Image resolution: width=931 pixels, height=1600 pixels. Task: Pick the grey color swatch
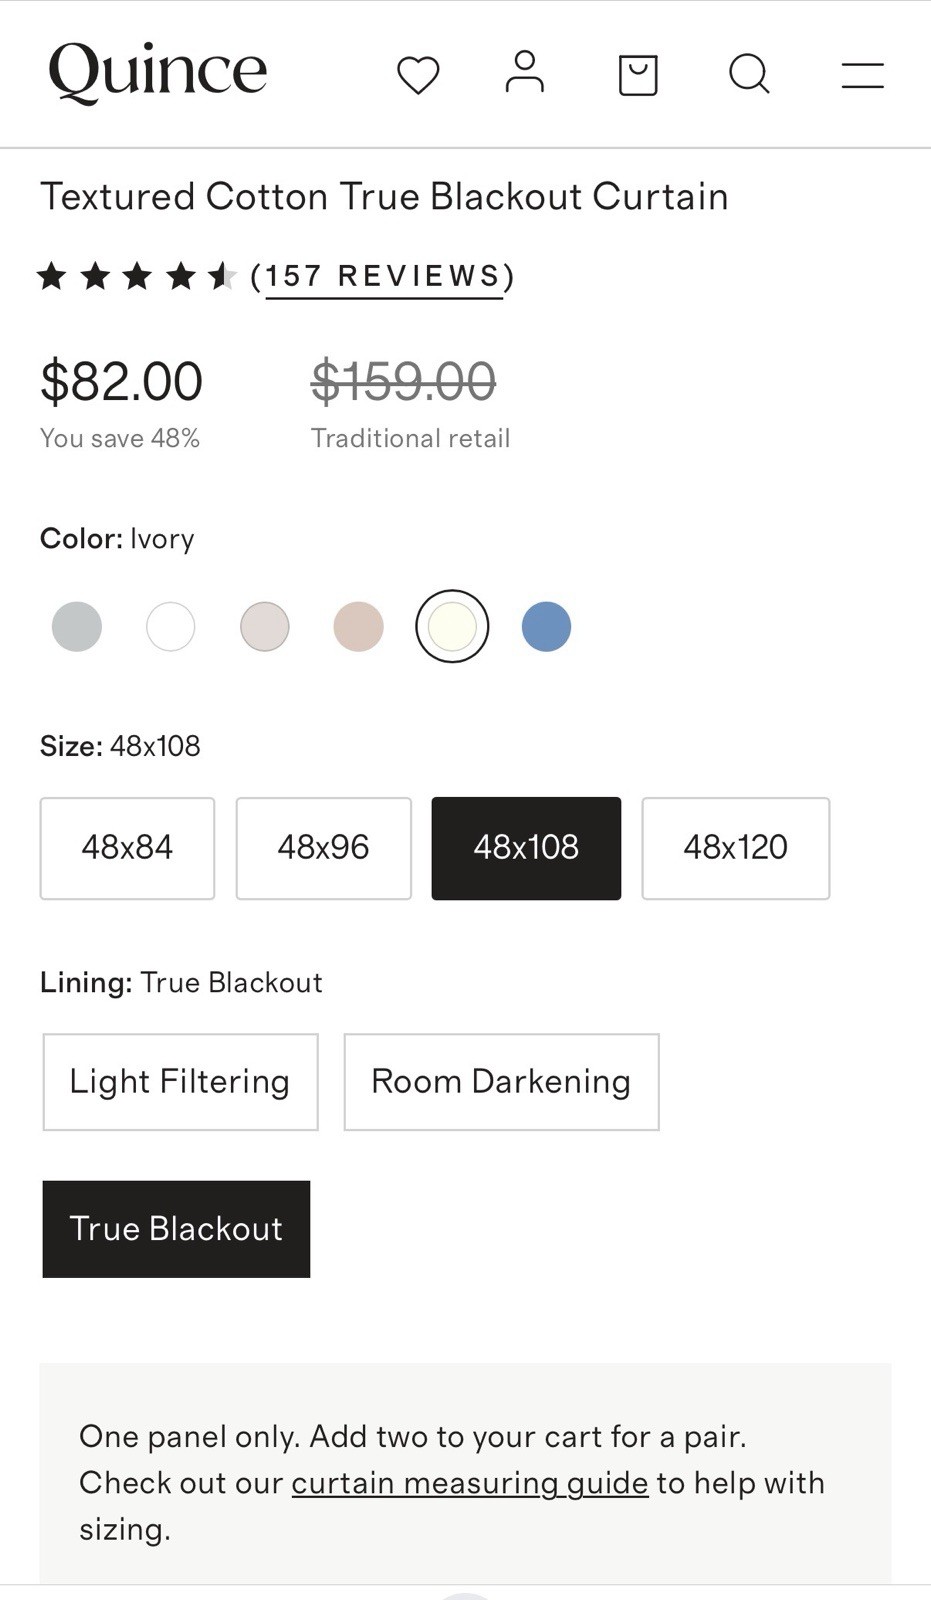77,627
